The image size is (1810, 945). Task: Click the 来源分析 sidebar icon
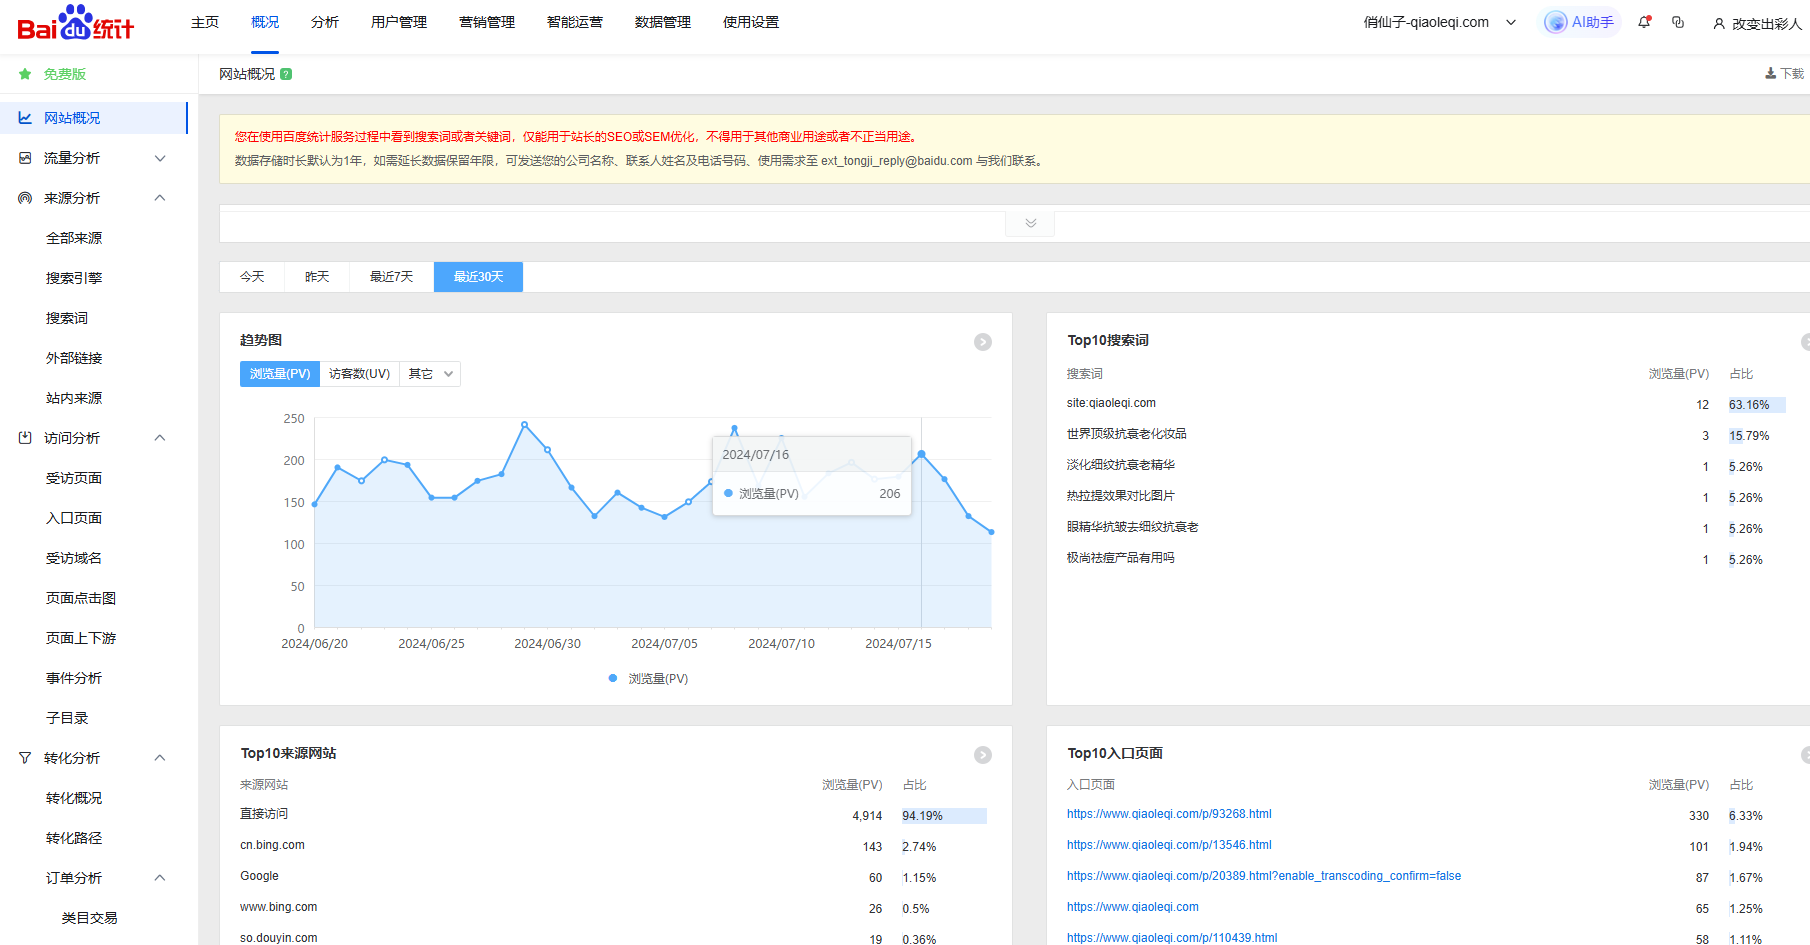click(x=25, y=198)
